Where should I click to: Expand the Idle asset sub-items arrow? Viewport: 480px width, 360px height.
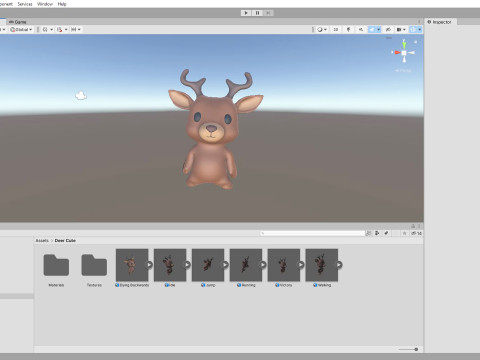coord(187,265)
